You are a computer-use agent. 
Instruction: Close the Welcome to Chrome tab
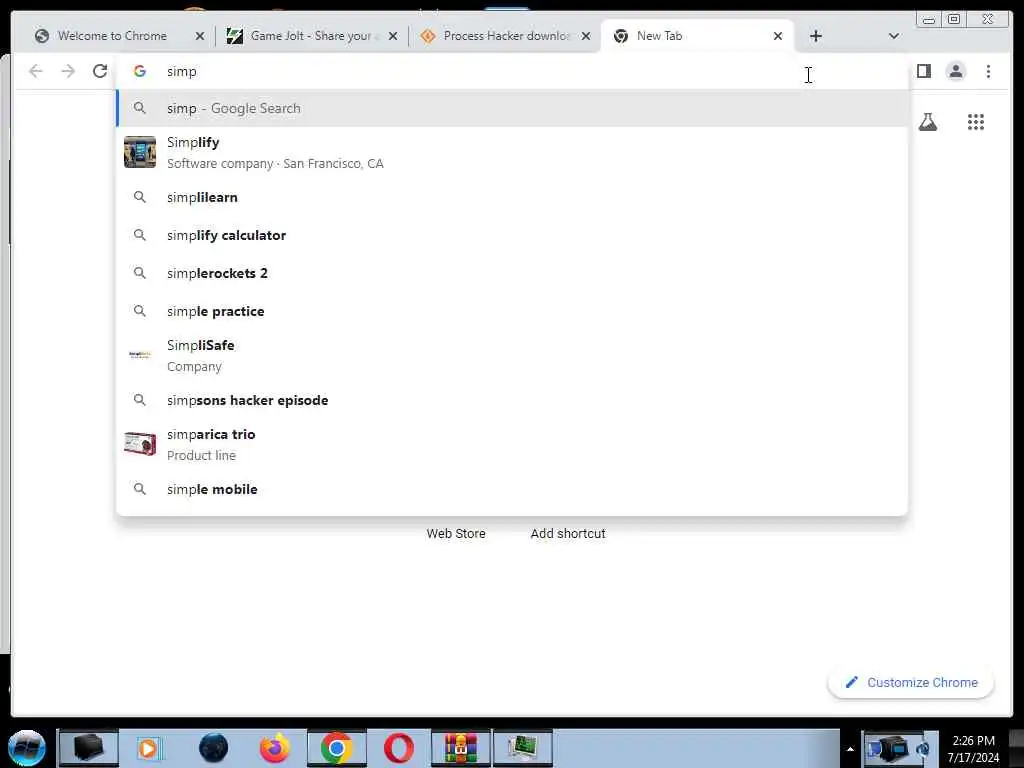(x=200, y=37)
